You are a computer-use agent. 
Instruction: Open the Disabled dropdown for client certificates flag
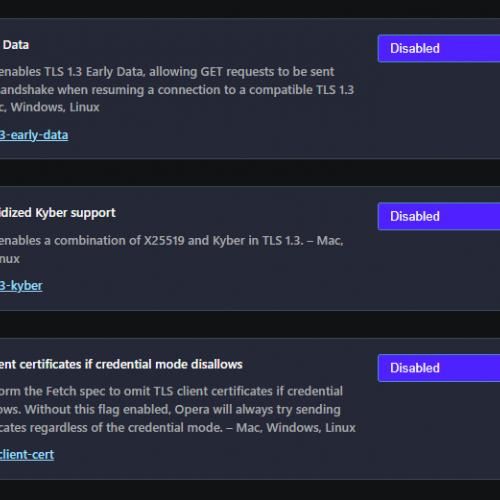coord(439,368)
